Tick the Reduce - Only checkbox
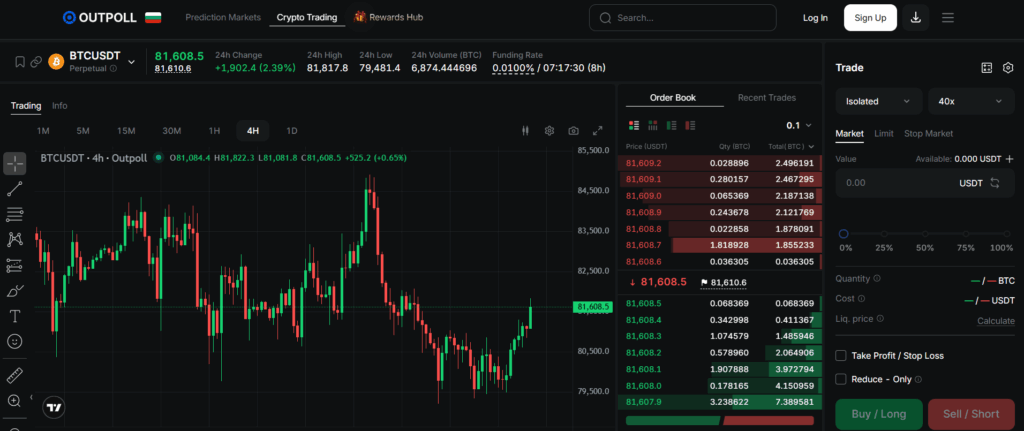Screen dimensions: 1024x431 tap(841, 379)
